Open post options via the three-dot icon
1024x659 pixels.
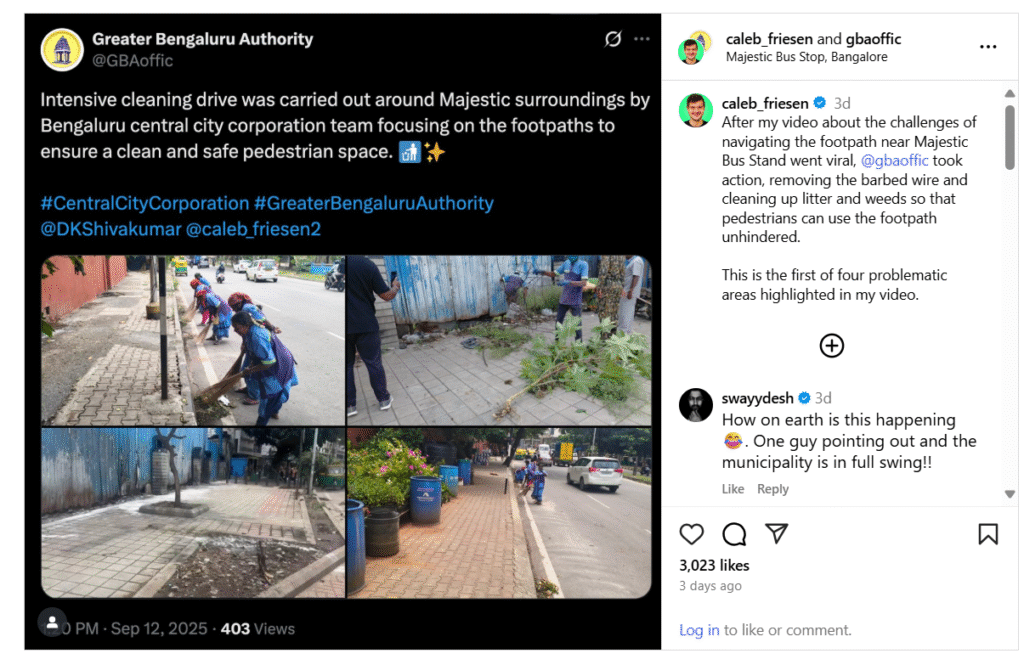988,46
